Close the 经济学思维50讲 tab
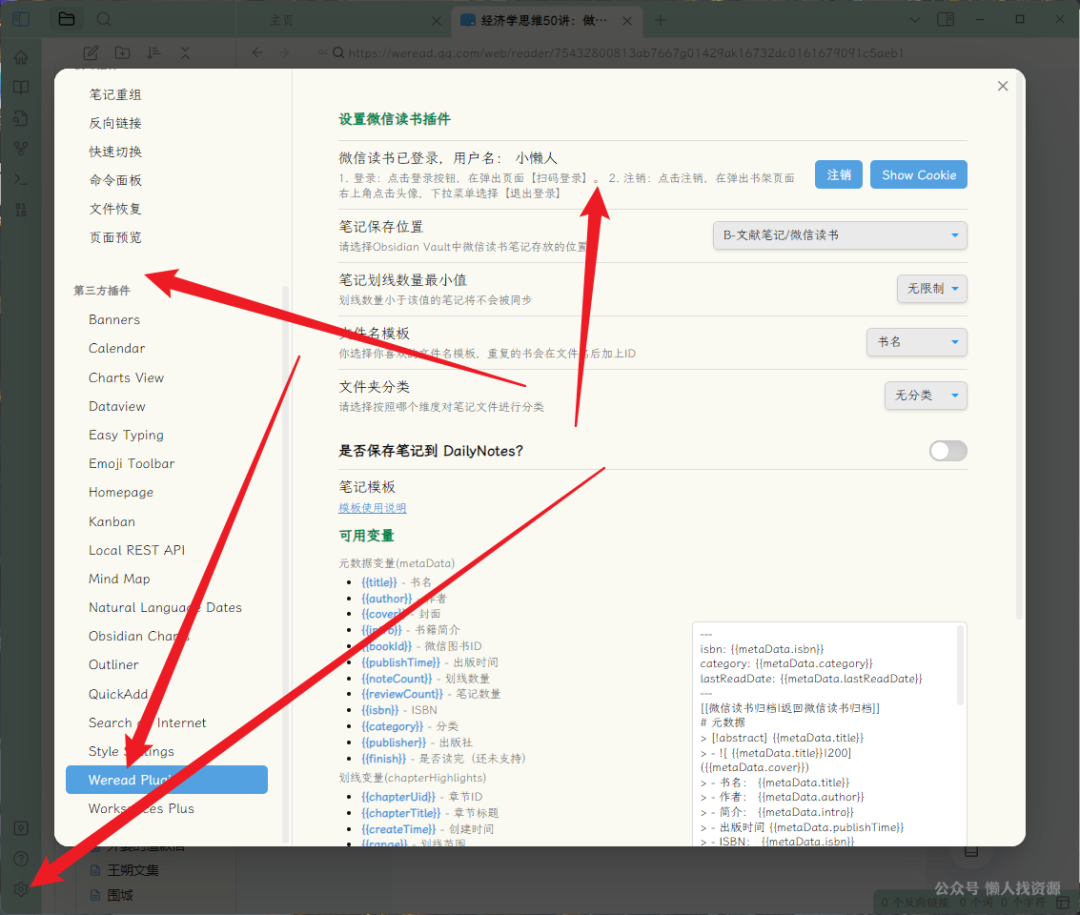 click(x=627, y=21)
